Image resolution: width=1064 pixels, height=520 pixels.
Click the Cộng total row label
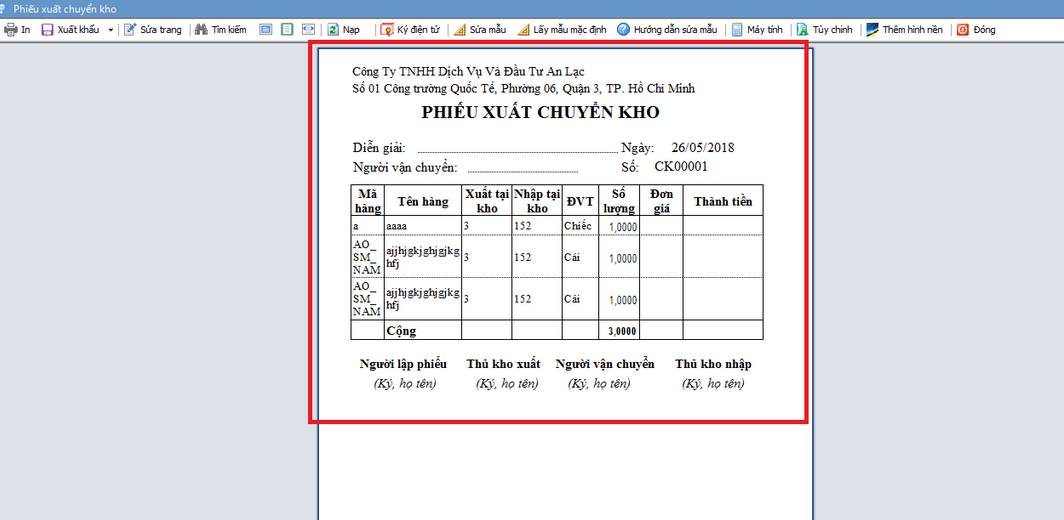[x=400, y=331]
